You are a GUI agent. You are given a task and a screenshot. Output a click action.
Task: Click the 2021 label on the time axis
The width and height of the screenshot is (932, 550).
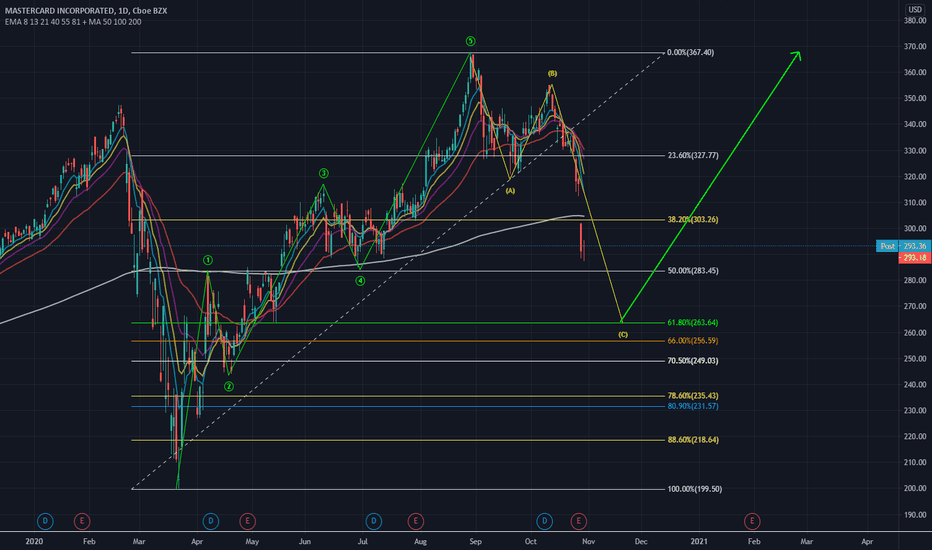[699, 541]
